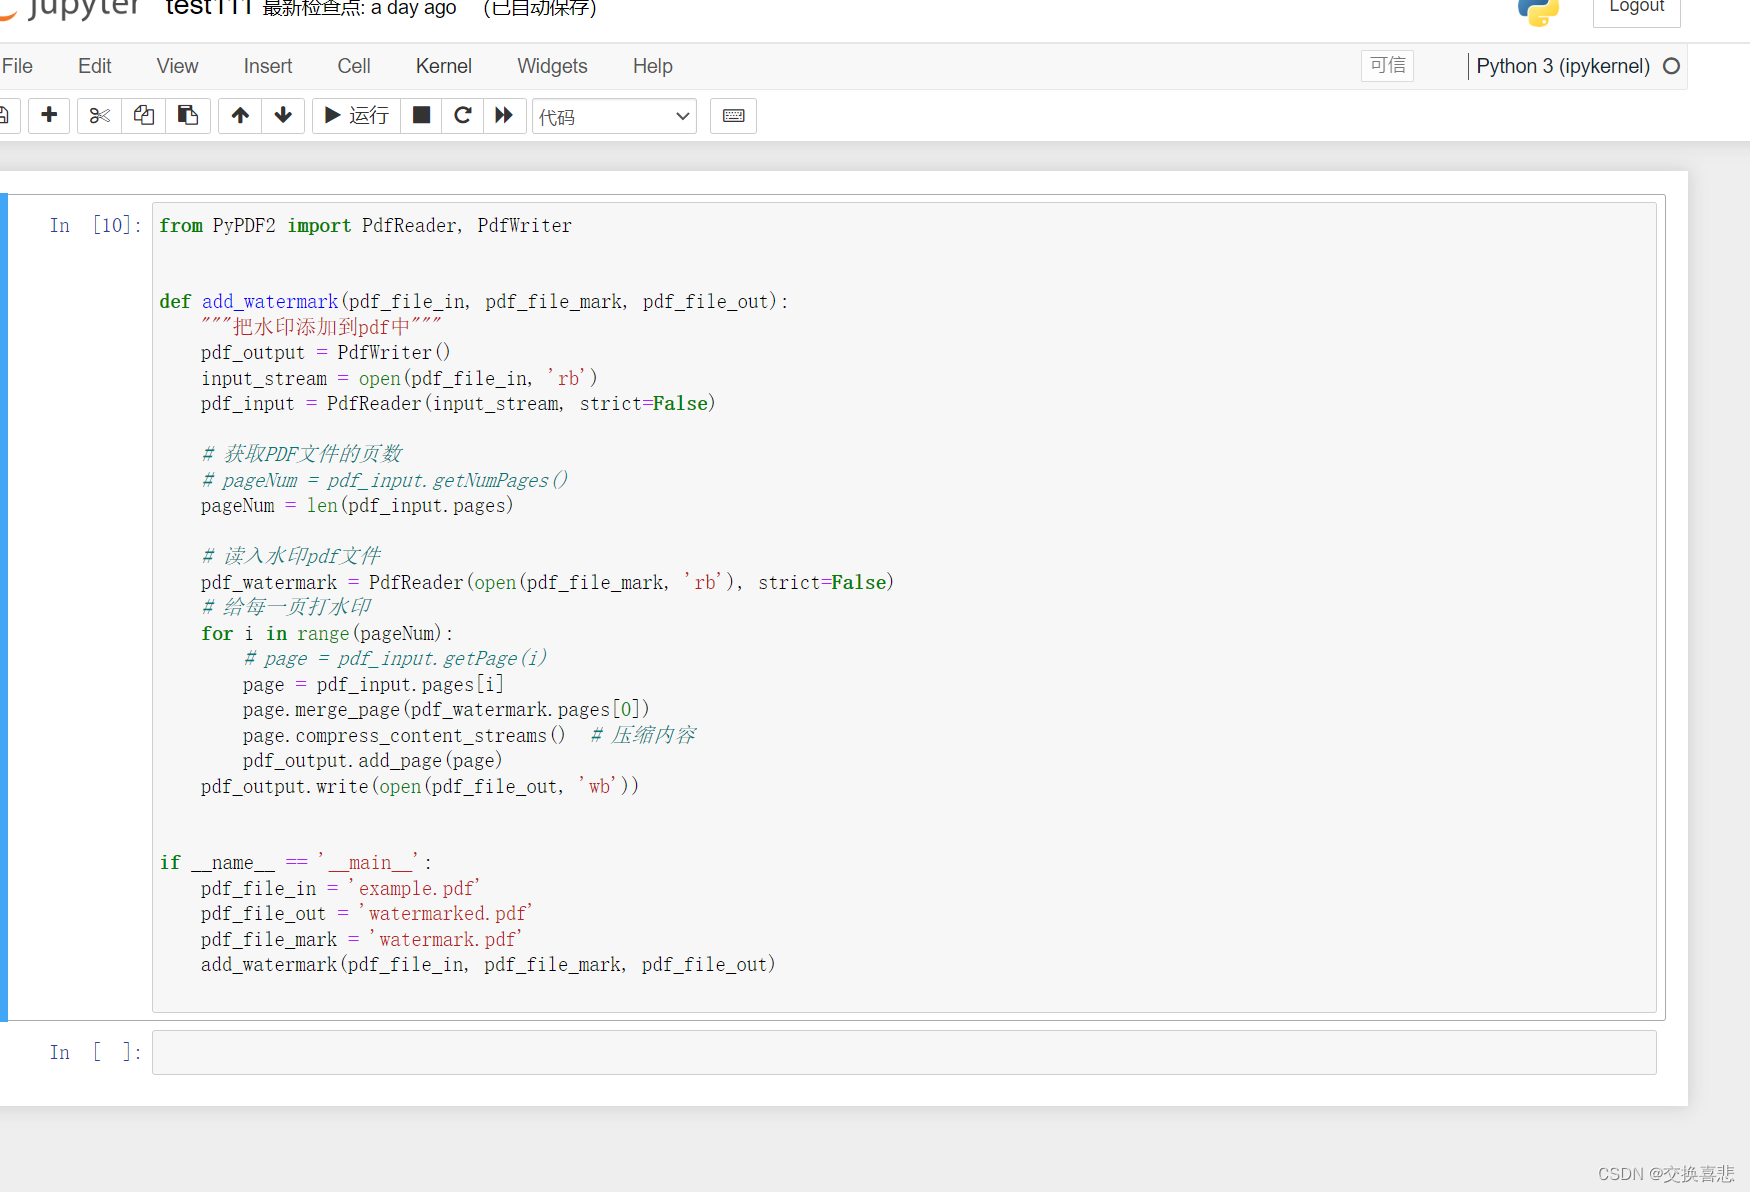This screenshot has height=1192, width=1750.
Task: Click the 'page.merge_page' code line
Action: 446,710
